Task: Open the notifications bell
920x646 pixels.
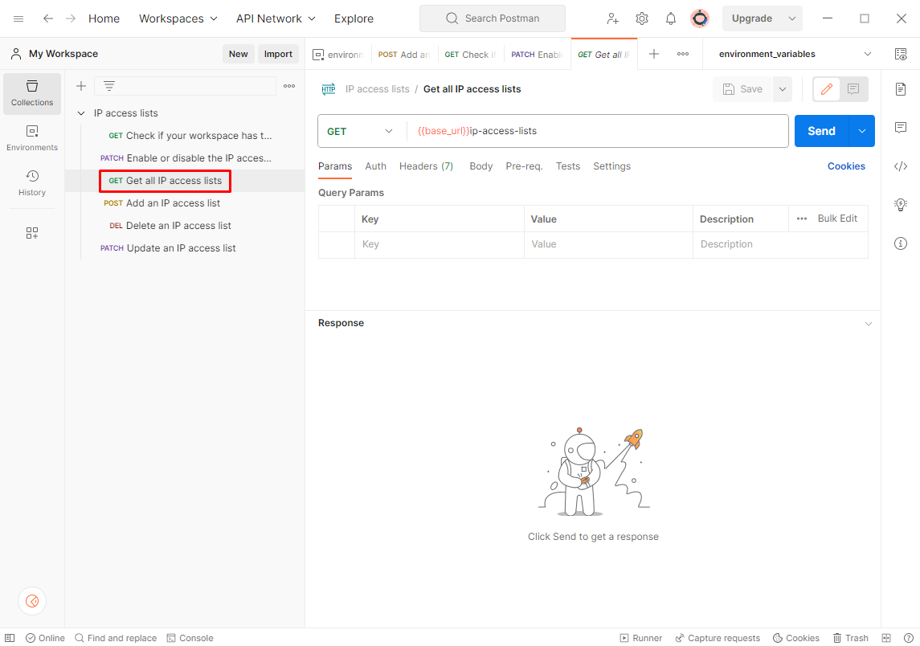Action: click(671, 19)
